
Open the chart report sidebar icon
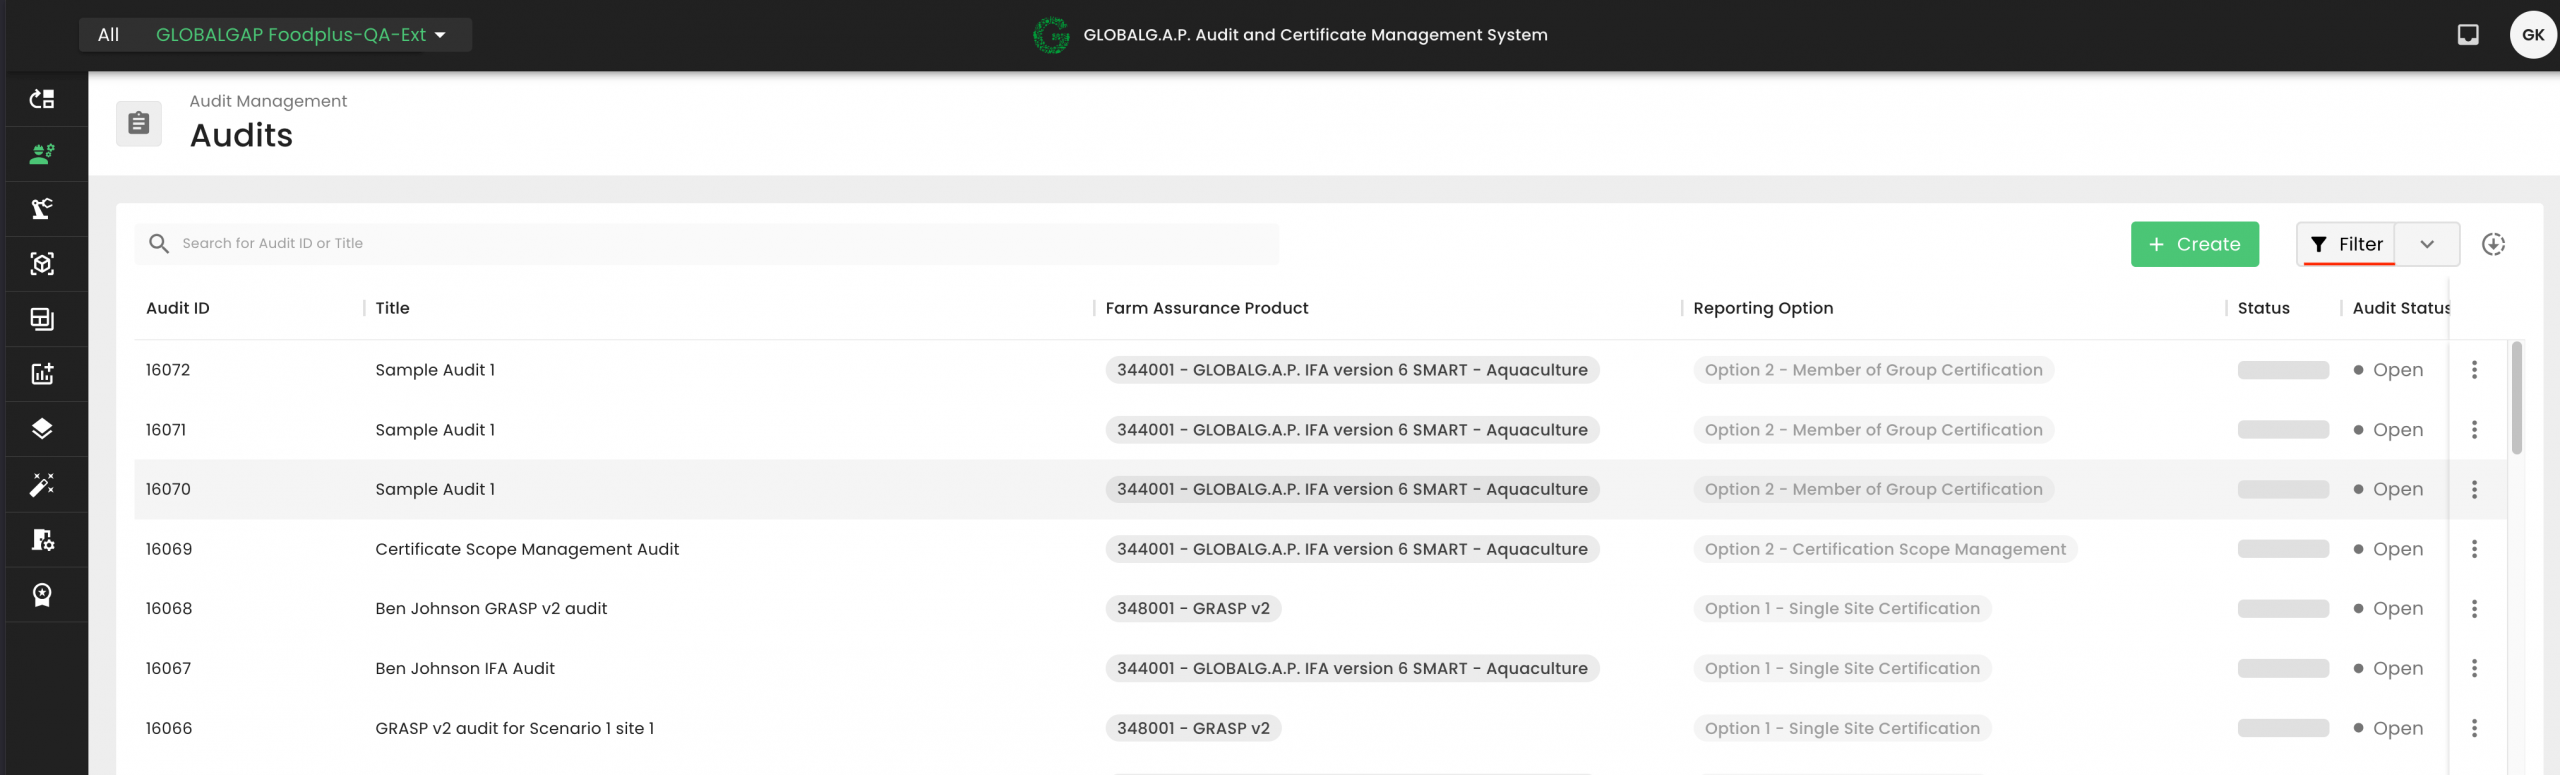pyautogui.click(x=42, y=374)
